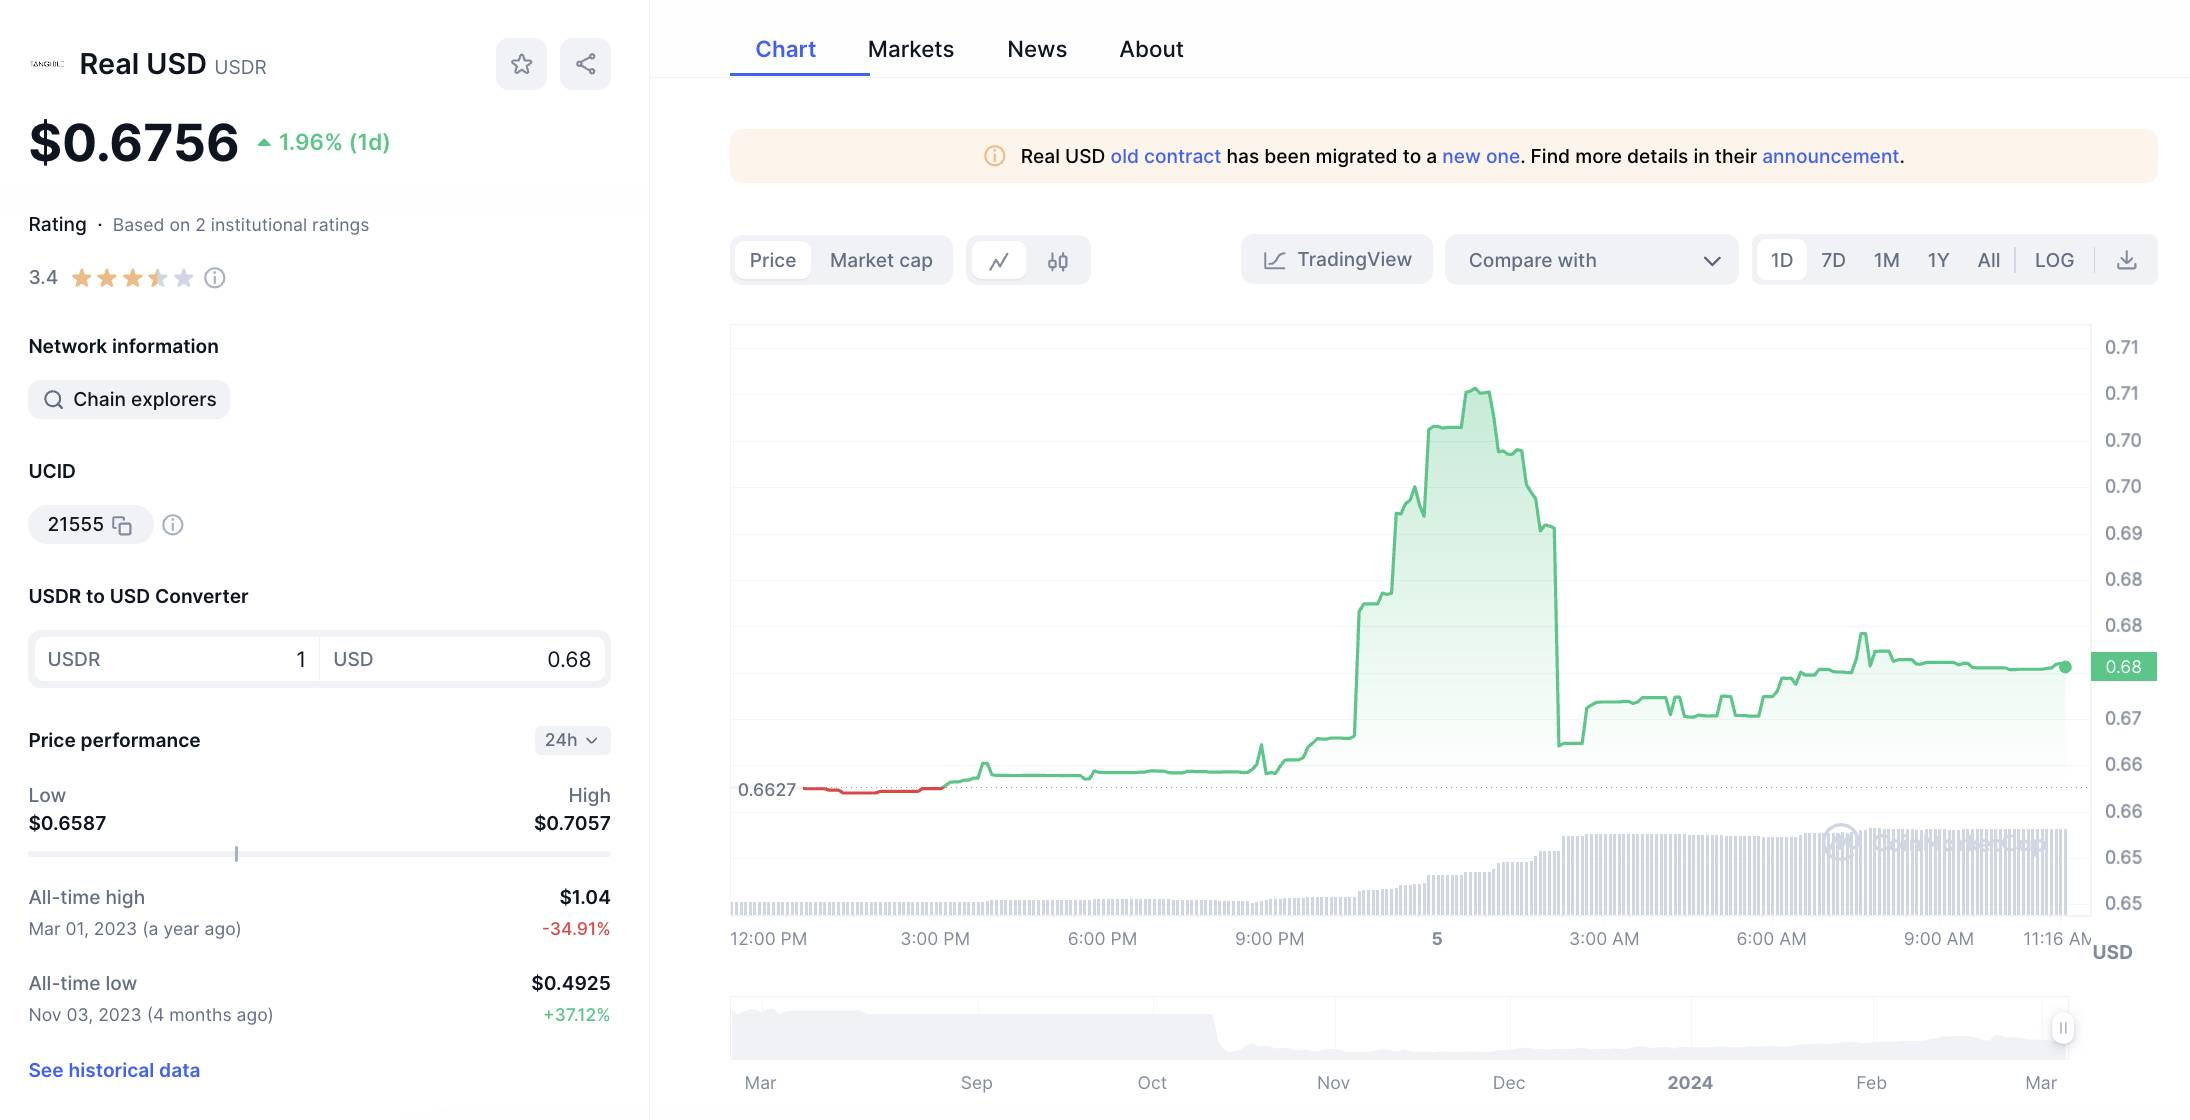
Task: Open the announcement link
Action: point(1830,156)
